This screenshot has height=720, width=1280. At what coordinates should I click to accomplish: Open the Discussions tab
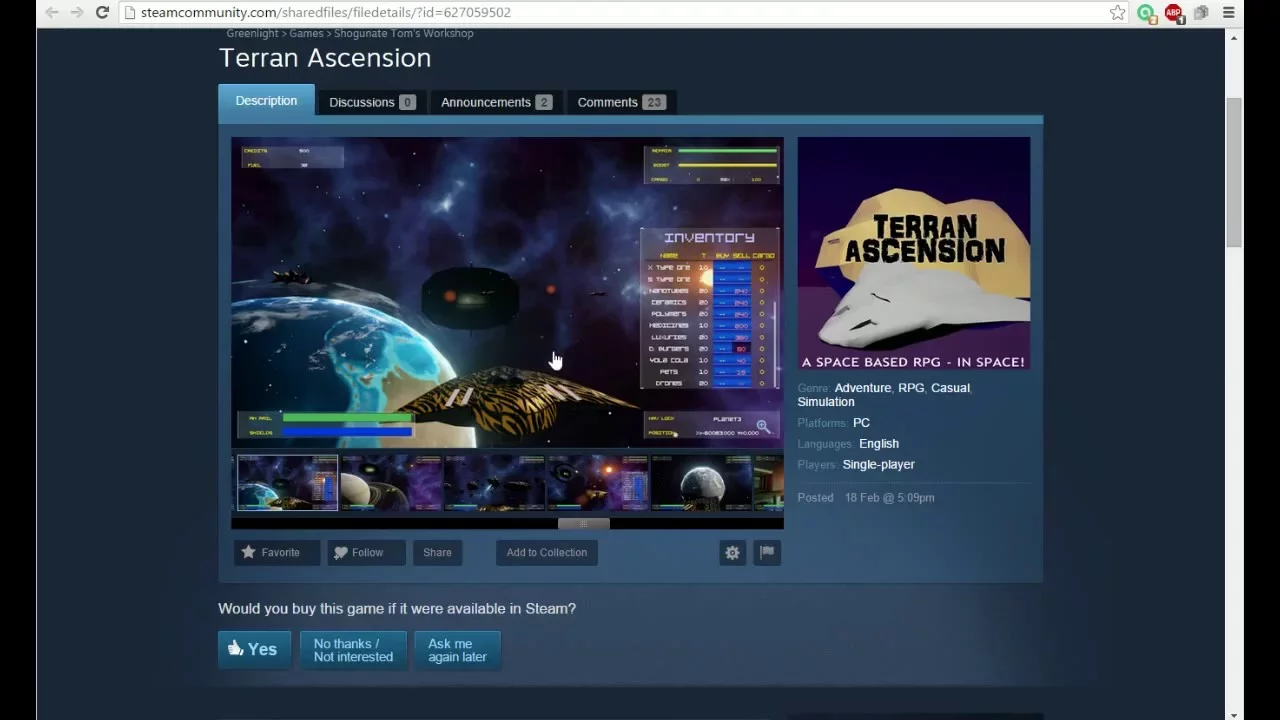pyautogui.click(x=372, y=102)
